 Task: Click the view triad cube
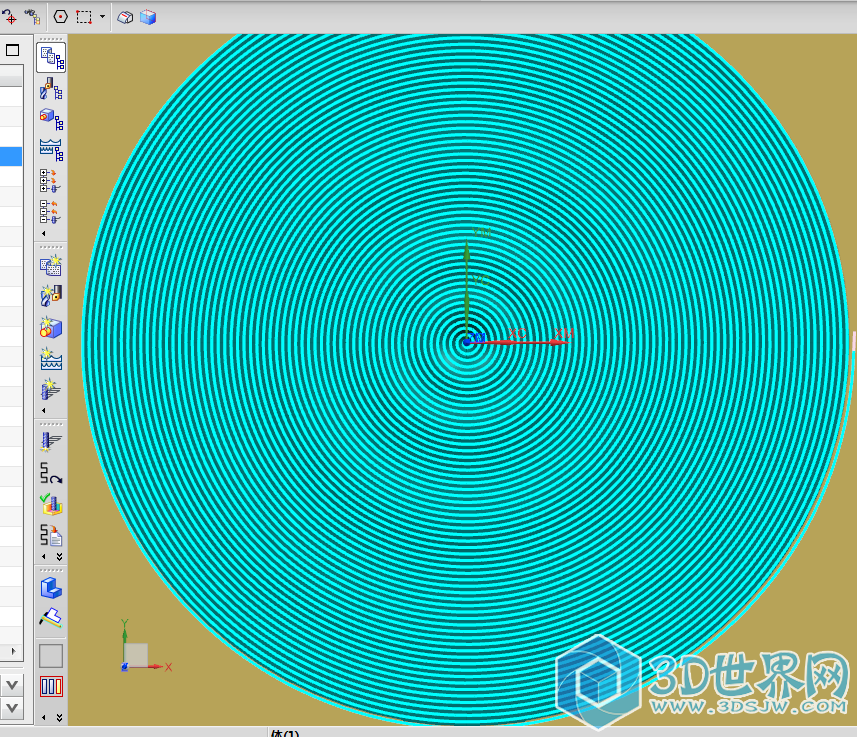pyautogui.click(x=136, y=654)
